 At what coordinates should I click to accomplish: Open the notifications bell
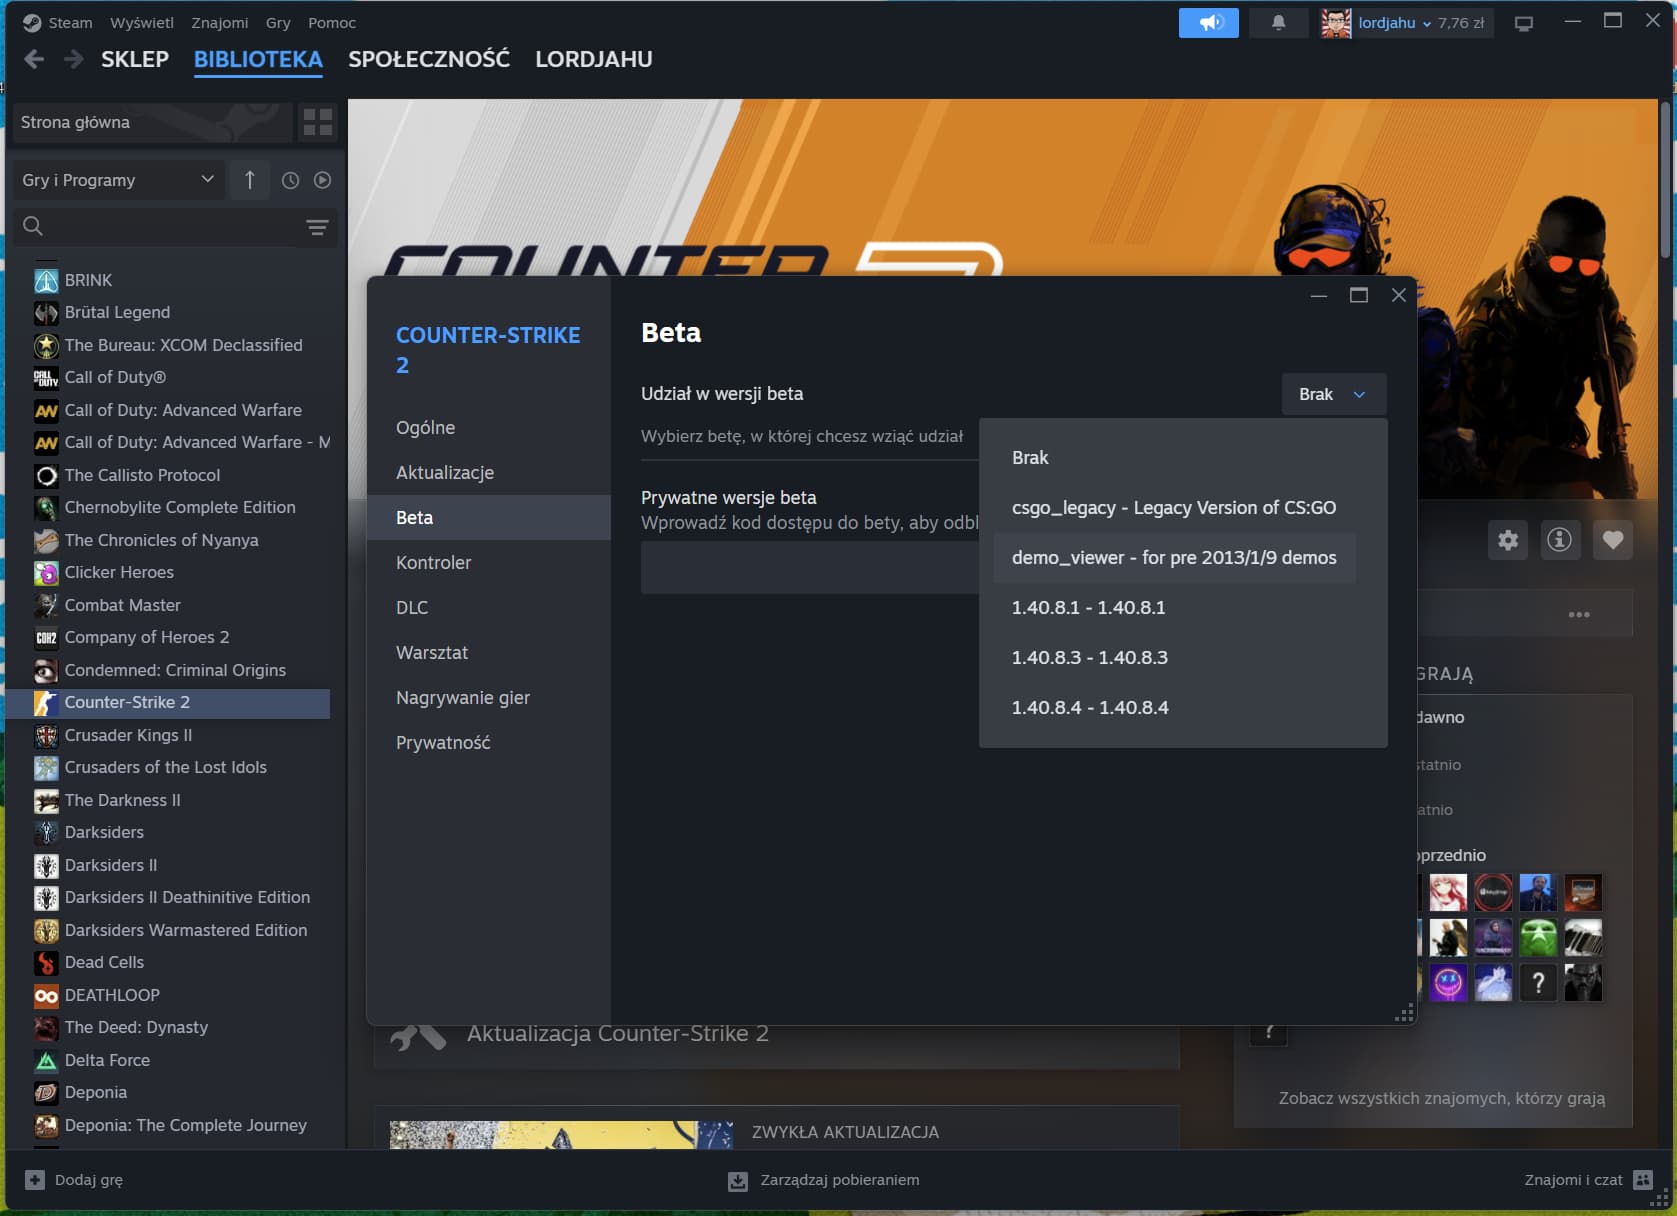(x=1278, y=22)
